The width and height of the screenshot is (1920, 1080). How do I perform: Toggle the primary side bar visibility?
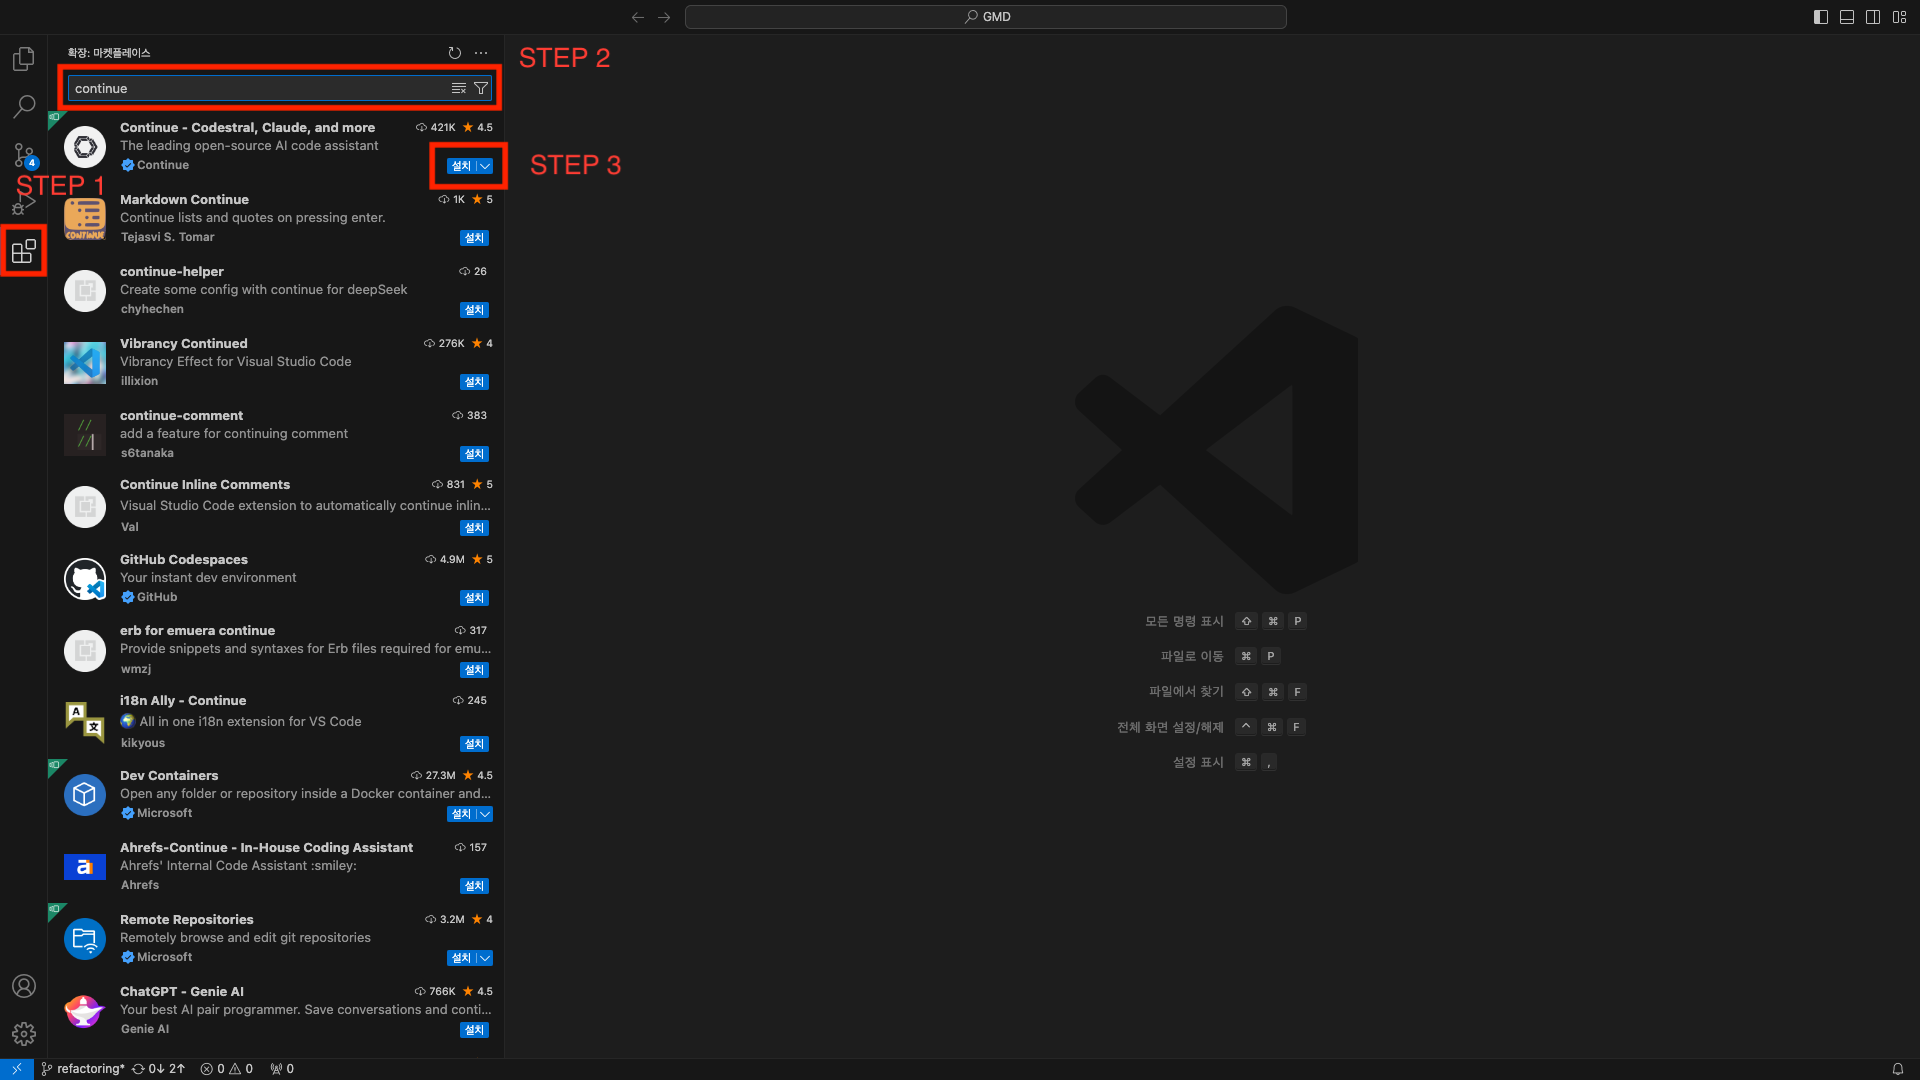(x=1821, y=17)
